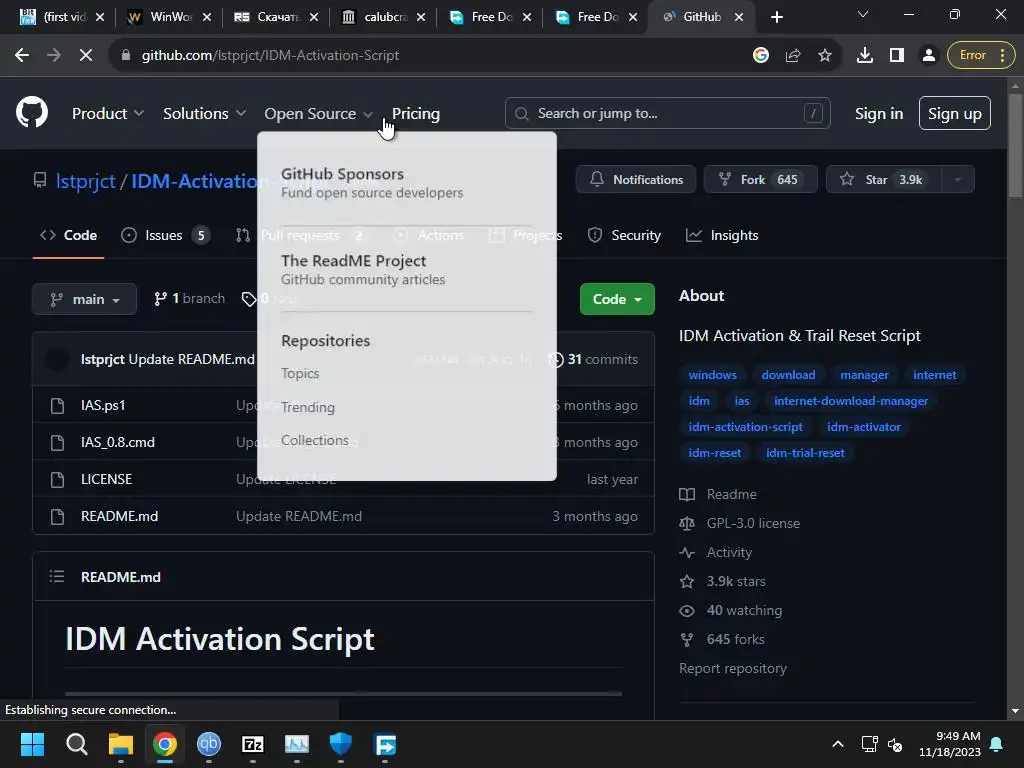This screenshot has width=1024, height=768.
Task: Expand the Star lists dropdown arrow
Action: pos(958,180)
